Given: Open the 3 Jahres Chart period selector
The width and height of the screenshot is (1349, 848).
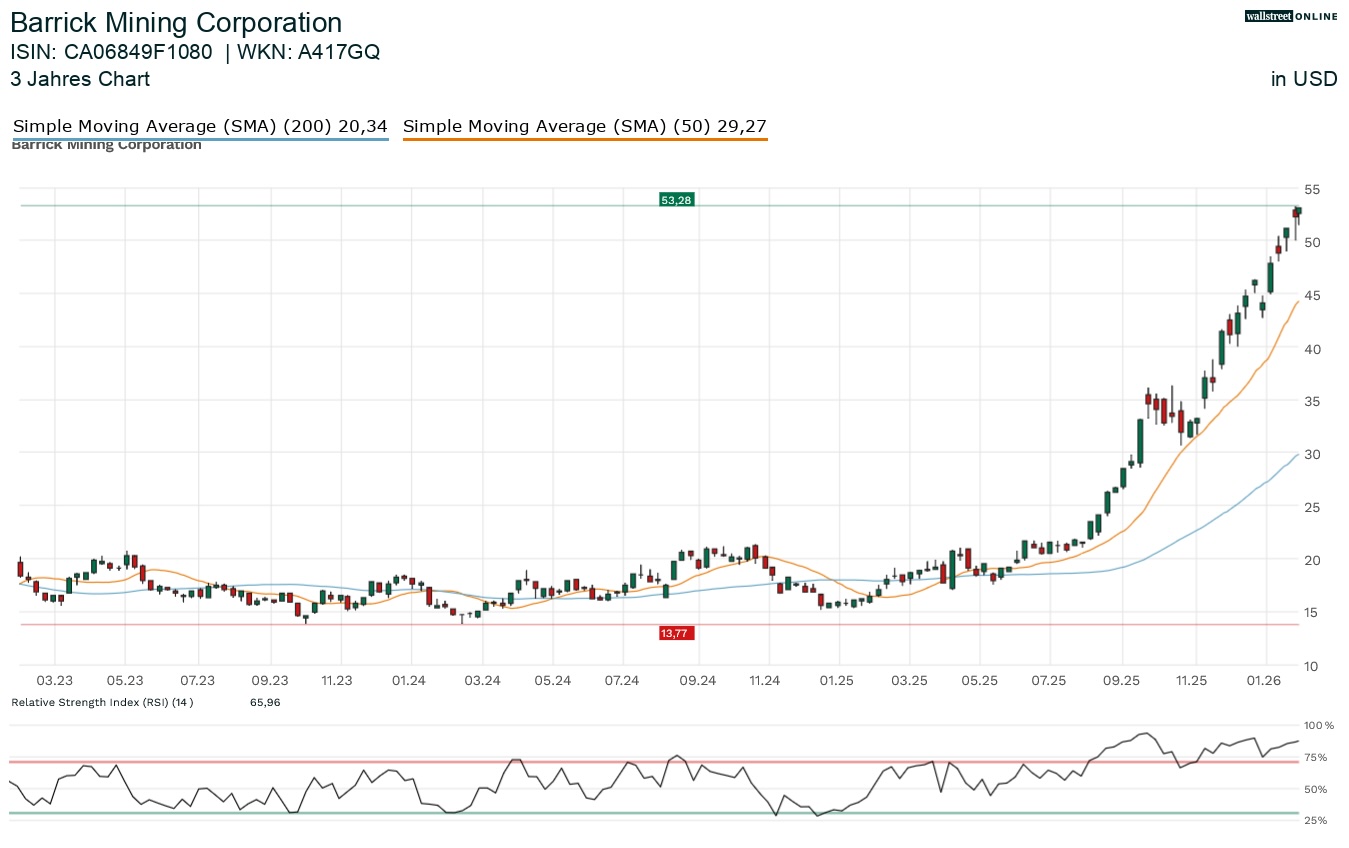Looking at the screenshot, I should pos(80,79).
